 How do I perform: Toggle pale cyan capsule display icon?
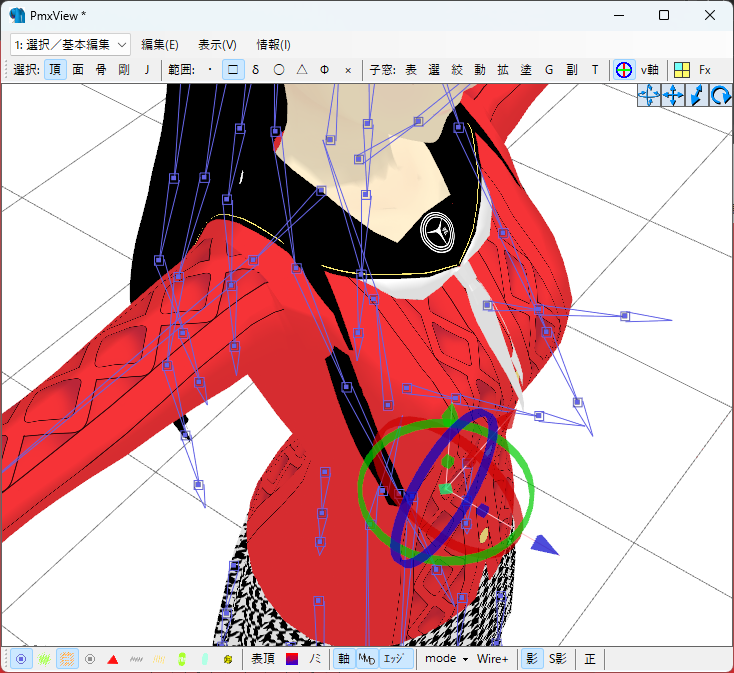[205, 659]
